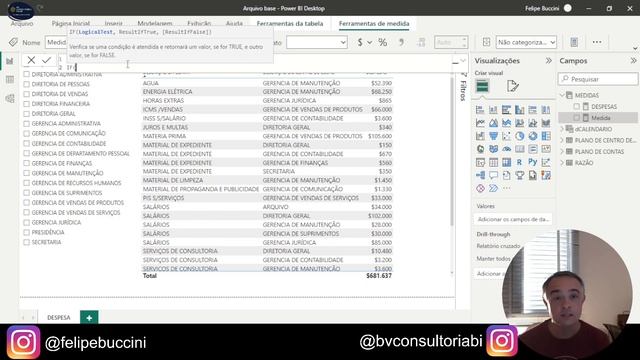
Task: Check DIRETORIA FINANCEIRA slicer box
Action: pyautogui.click(x=27, y=104)
